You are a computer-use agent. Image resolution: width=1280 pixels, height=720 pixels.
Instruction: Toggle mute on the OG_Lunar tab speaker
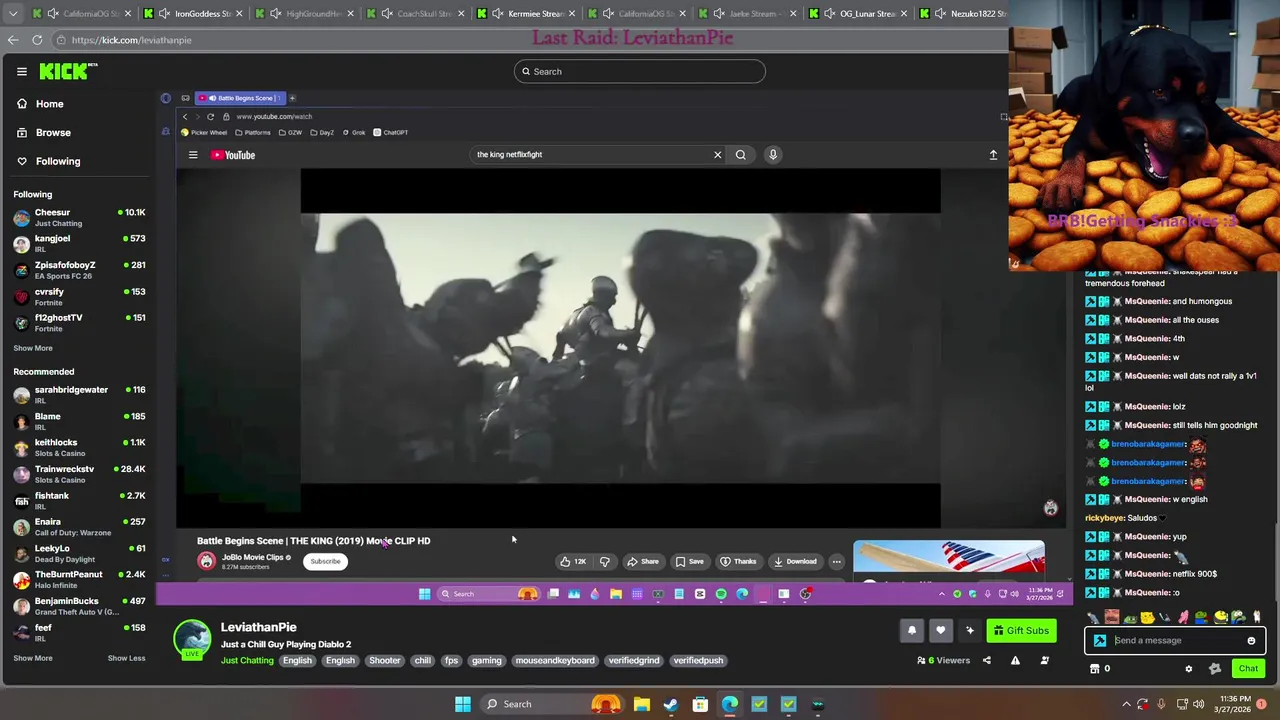click(830, 14)
